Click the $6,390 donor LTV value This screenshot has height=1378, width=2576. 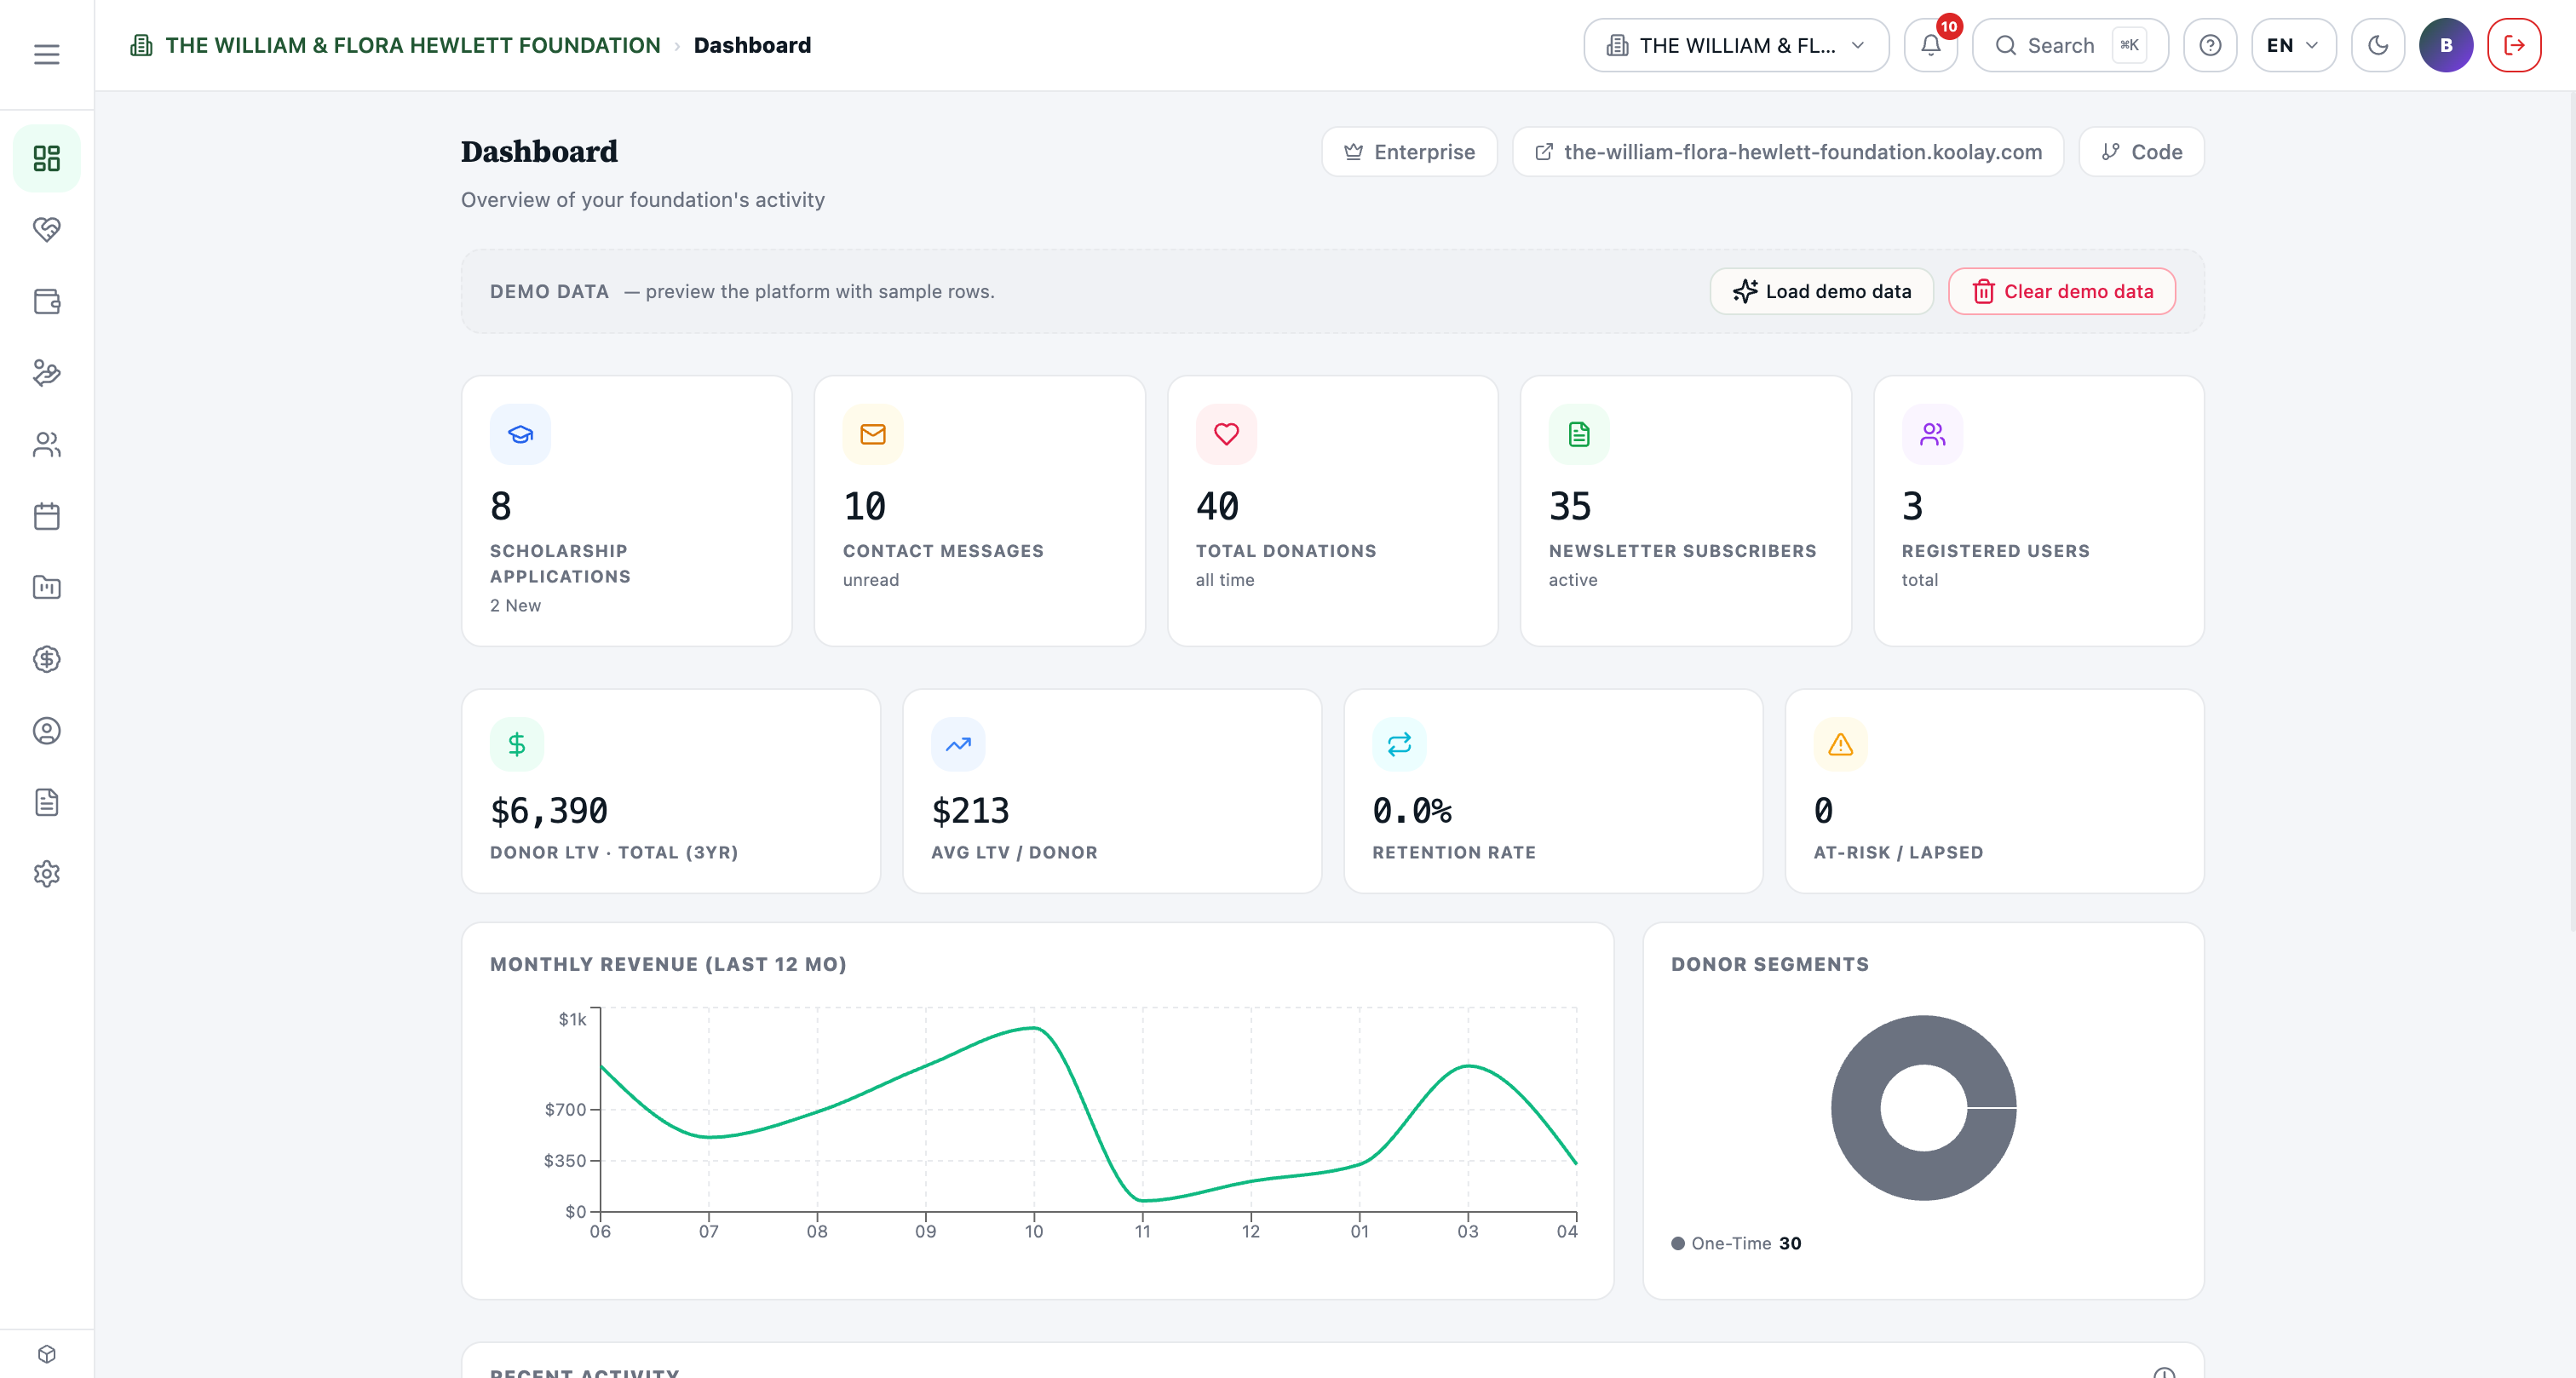[549, 810]
